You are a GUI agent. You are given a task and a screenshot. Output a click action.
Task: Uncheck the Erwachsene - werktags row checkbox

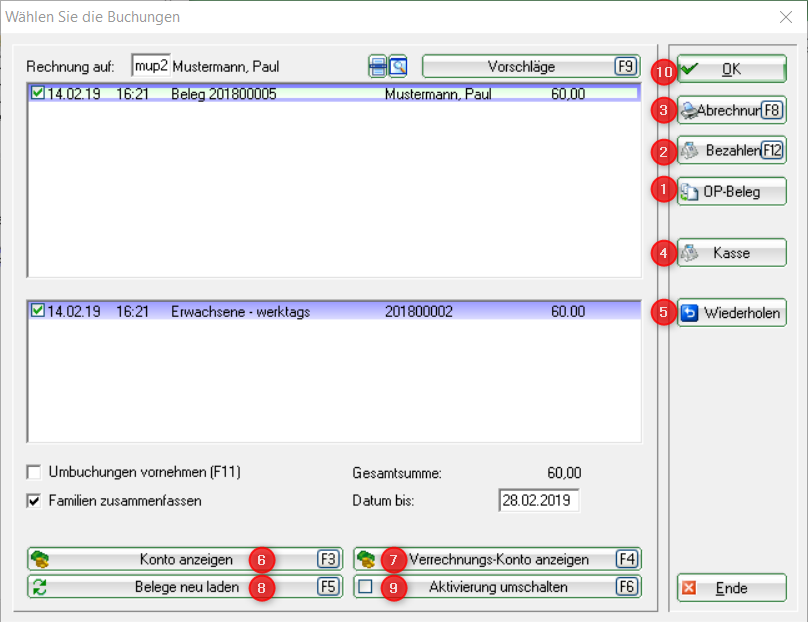[x=38, y=311]
